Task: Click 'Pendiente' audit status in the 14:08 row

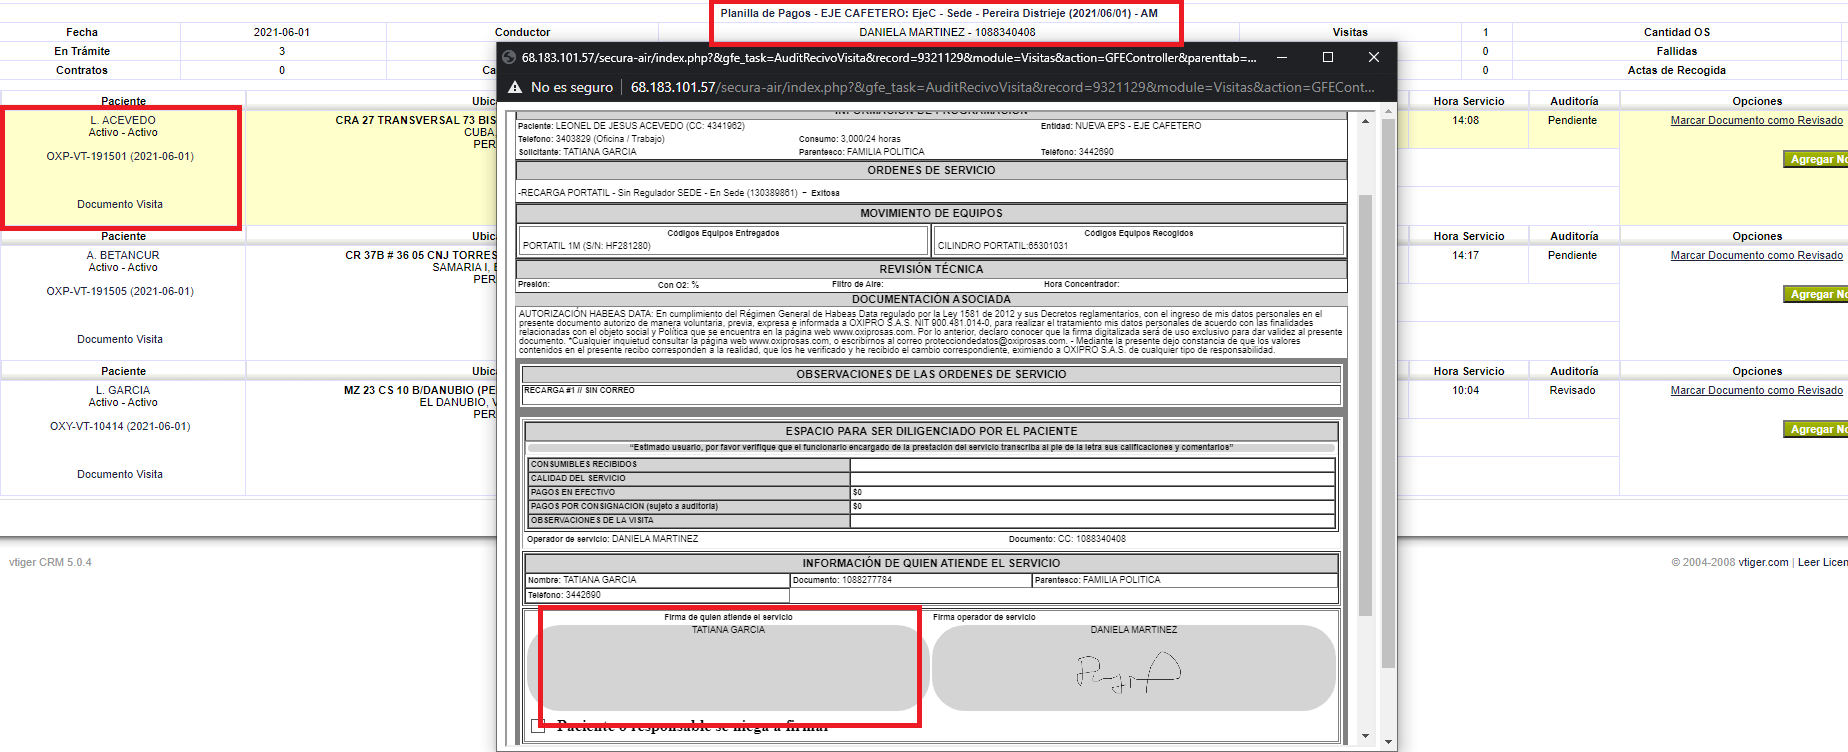Action: (1572, 120)
